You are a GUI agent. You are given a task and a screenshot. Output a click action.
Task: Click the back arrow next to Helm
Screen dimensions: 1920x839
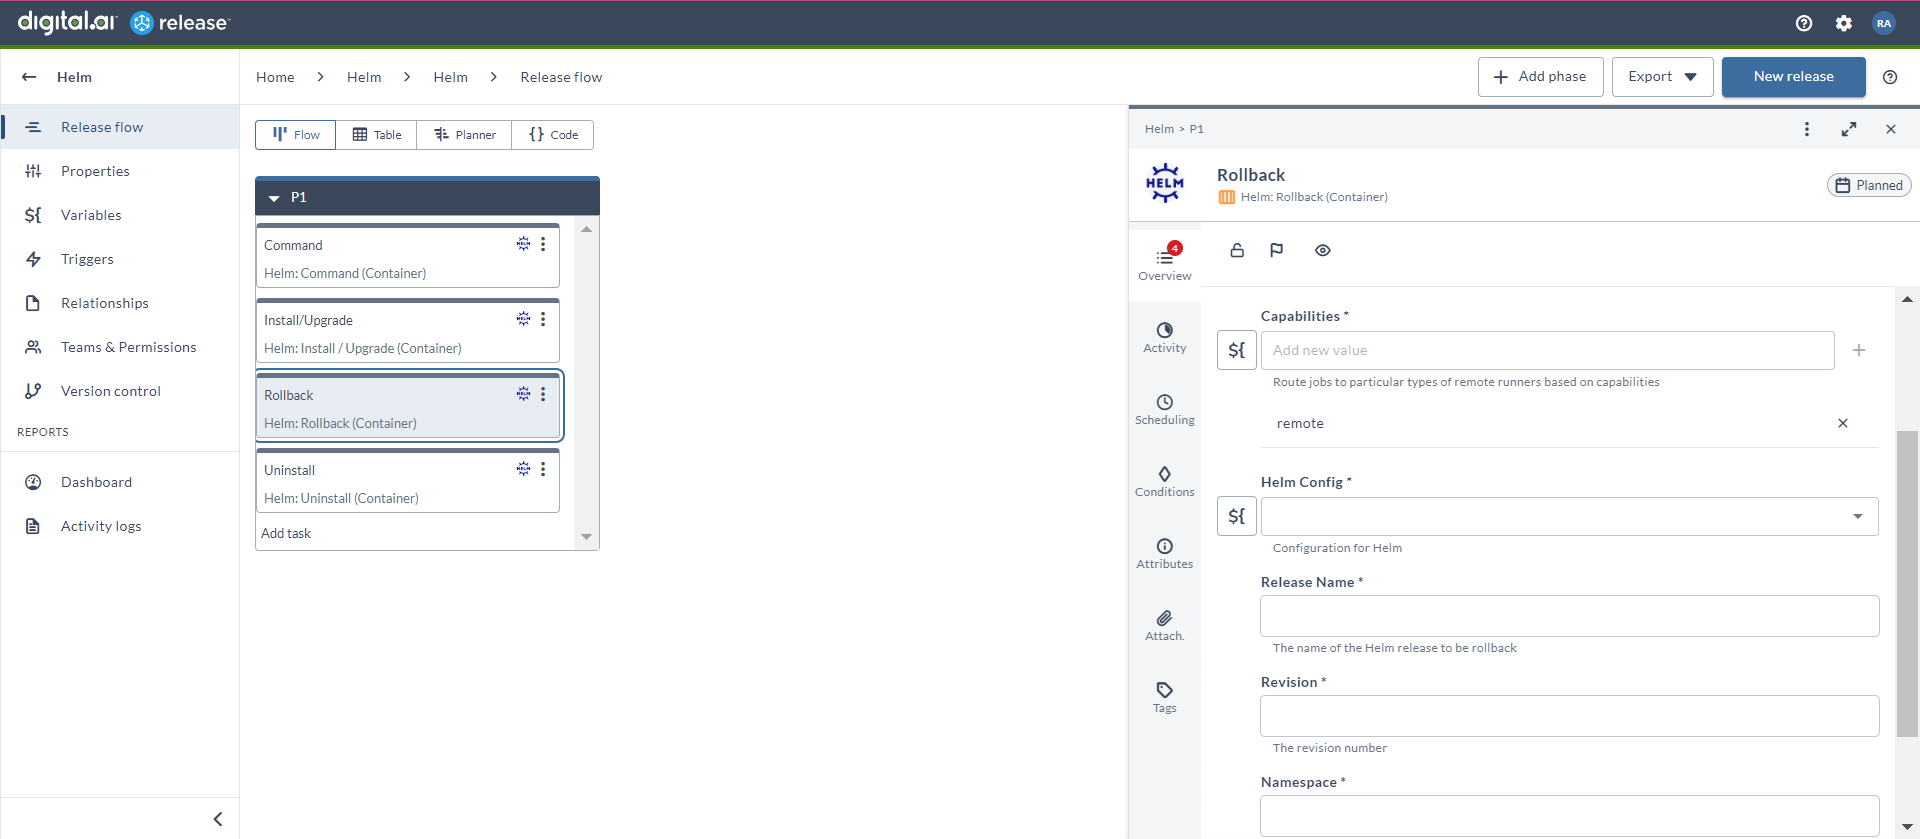[x=29, y=77]
